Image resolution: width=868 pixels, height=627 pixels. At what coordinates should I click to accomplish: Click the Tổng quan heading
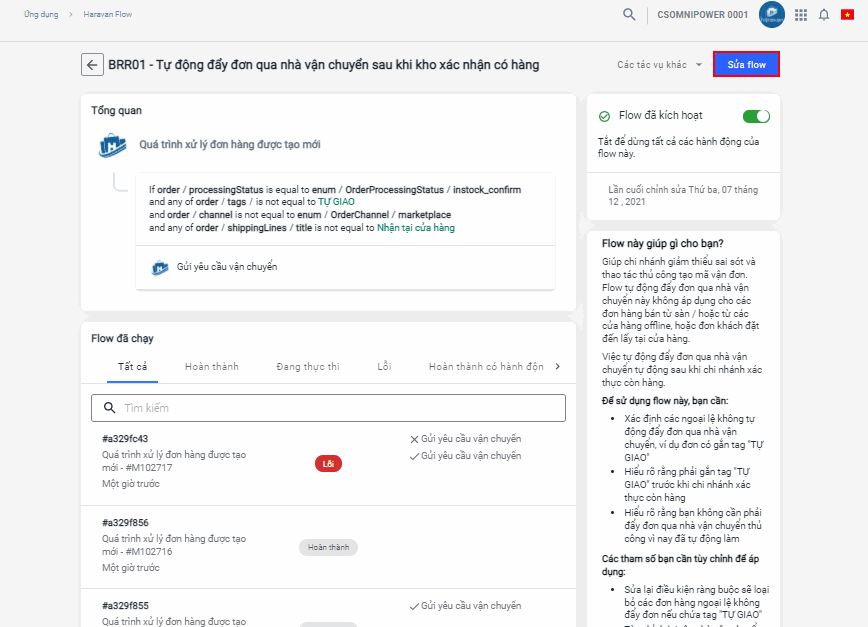[x=116, y=111]
